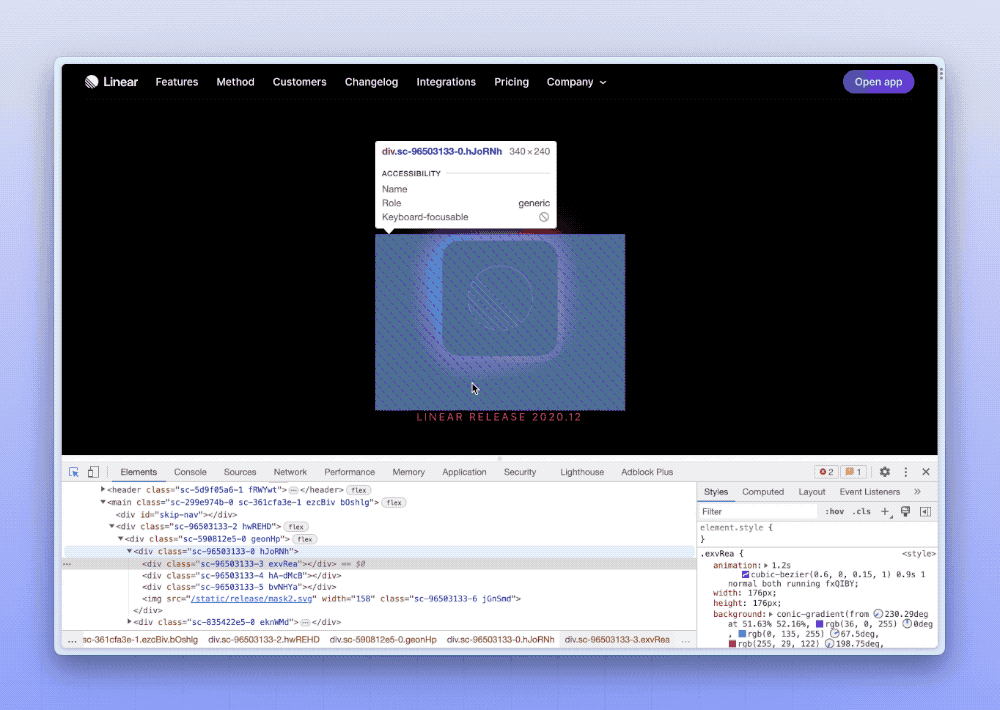Select the hA-dMcB div row
The image size is (1000, 710).
point(379,575)
